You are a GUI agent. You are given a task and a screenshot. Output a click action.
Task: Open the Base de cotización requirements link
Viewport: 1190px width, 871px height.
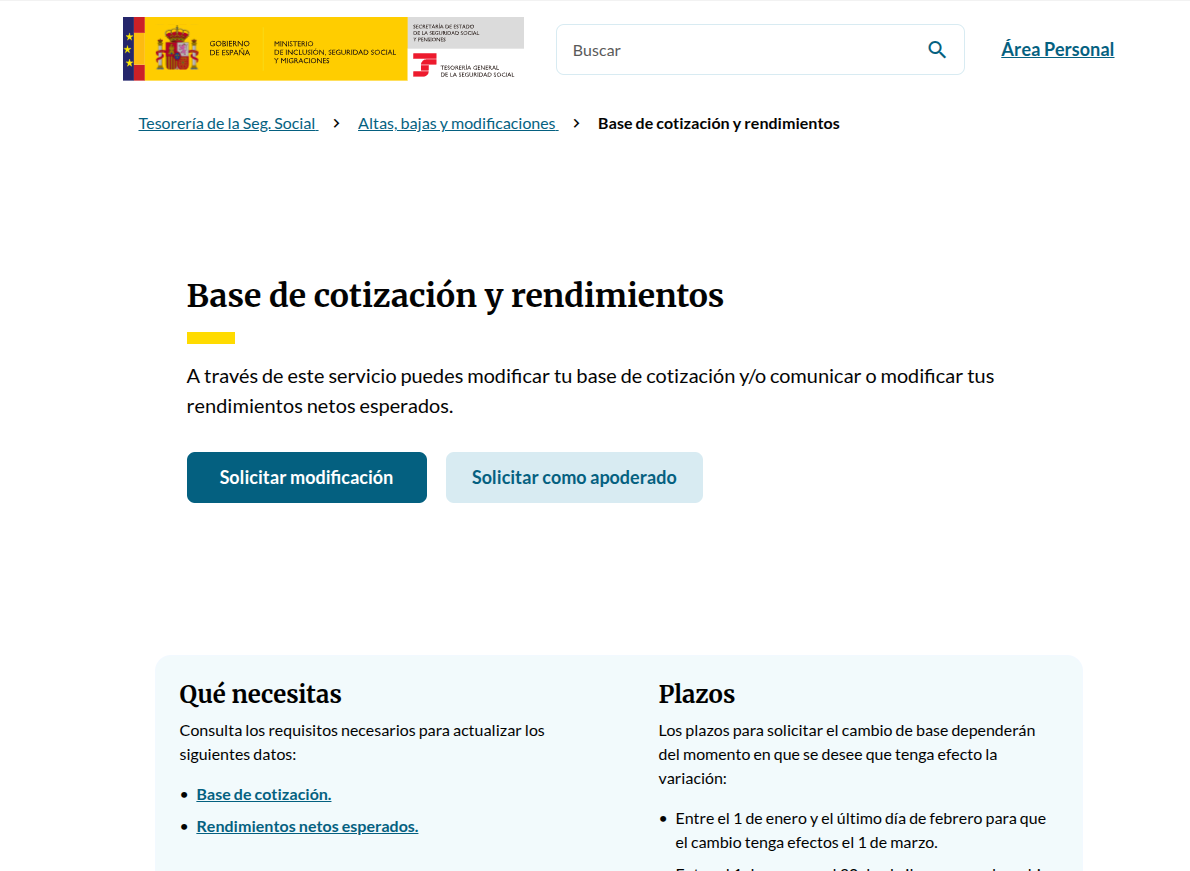263,794
